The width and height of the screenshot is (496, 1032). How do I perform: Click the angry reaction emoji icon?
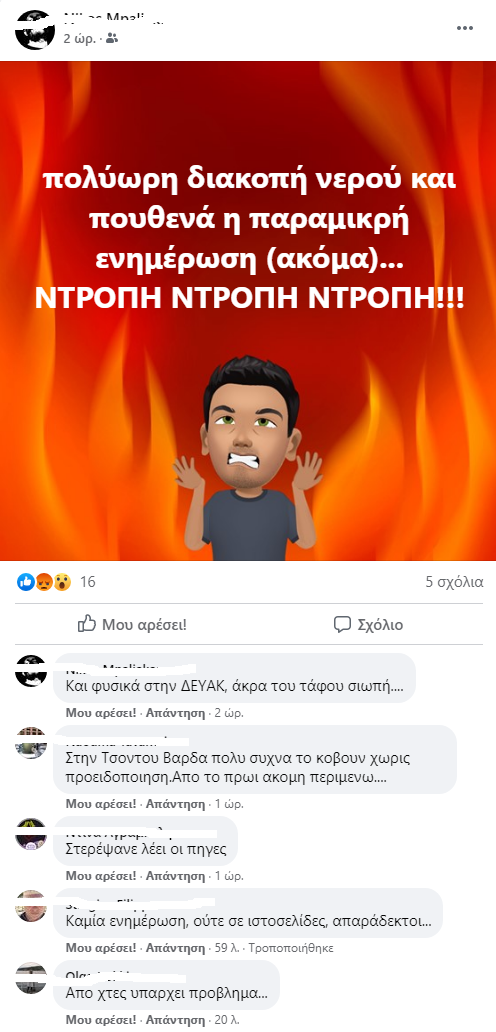point(43,582)
